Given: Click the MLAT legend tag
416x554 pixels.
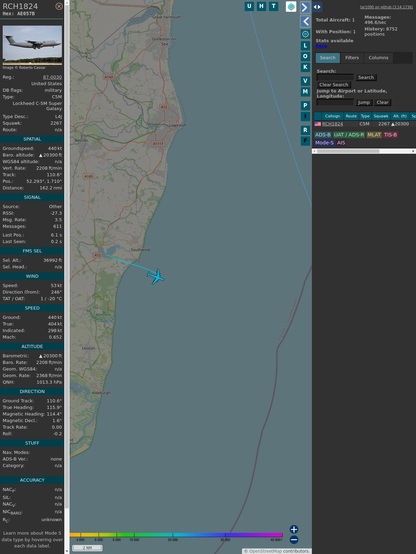Looking at the screenshot, I should (374, 135).
